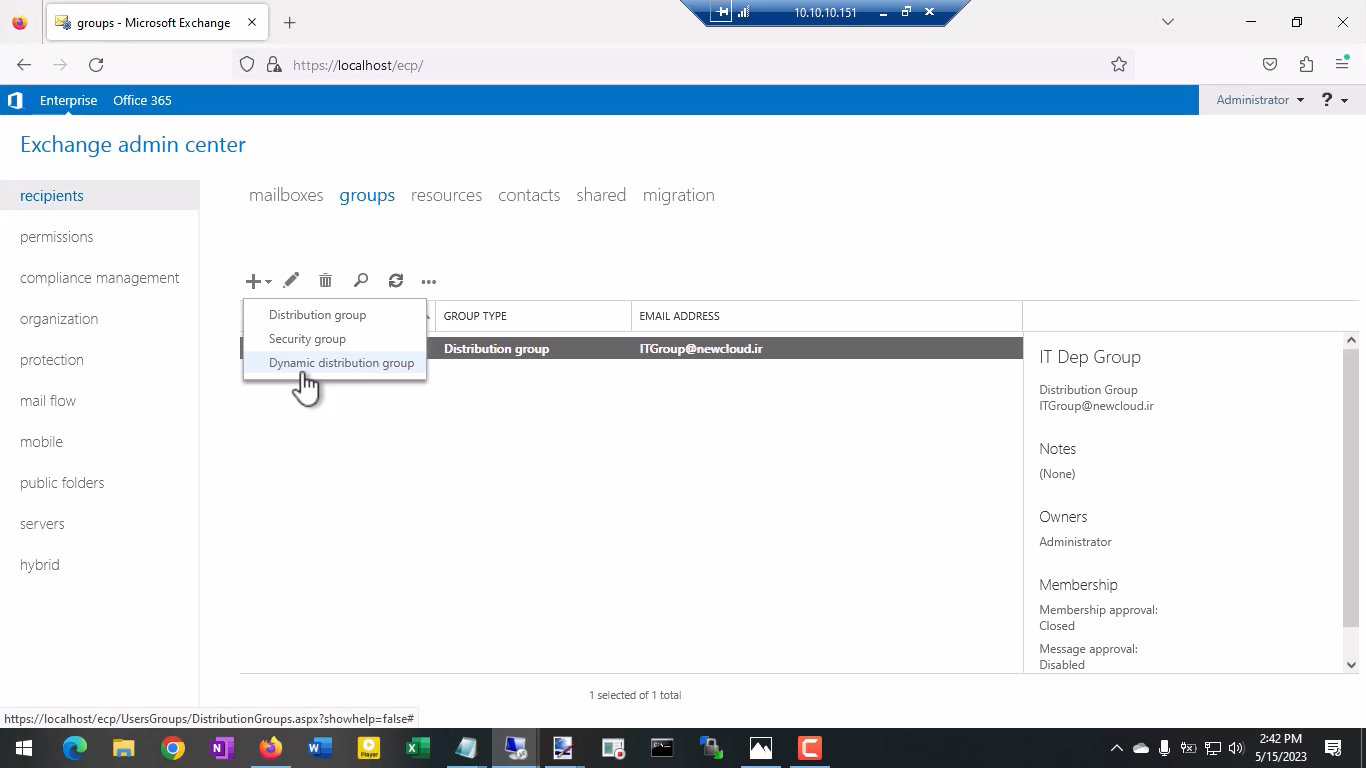Screen dimensions: 1366x768
Task: Sort by GROUP TYPE column header
Action: click(475, 316)
